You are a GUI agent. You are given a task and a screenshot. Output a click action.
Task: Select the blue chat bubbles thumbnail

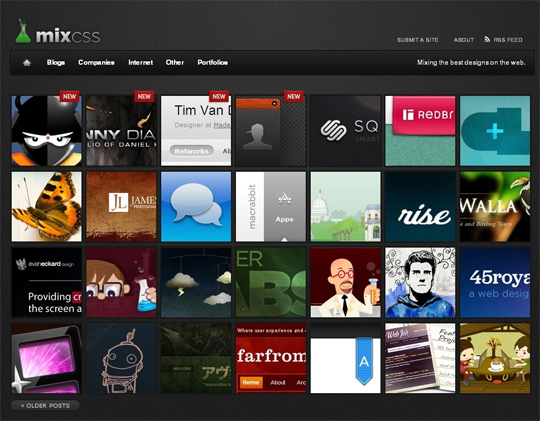[x=196, y=206]
